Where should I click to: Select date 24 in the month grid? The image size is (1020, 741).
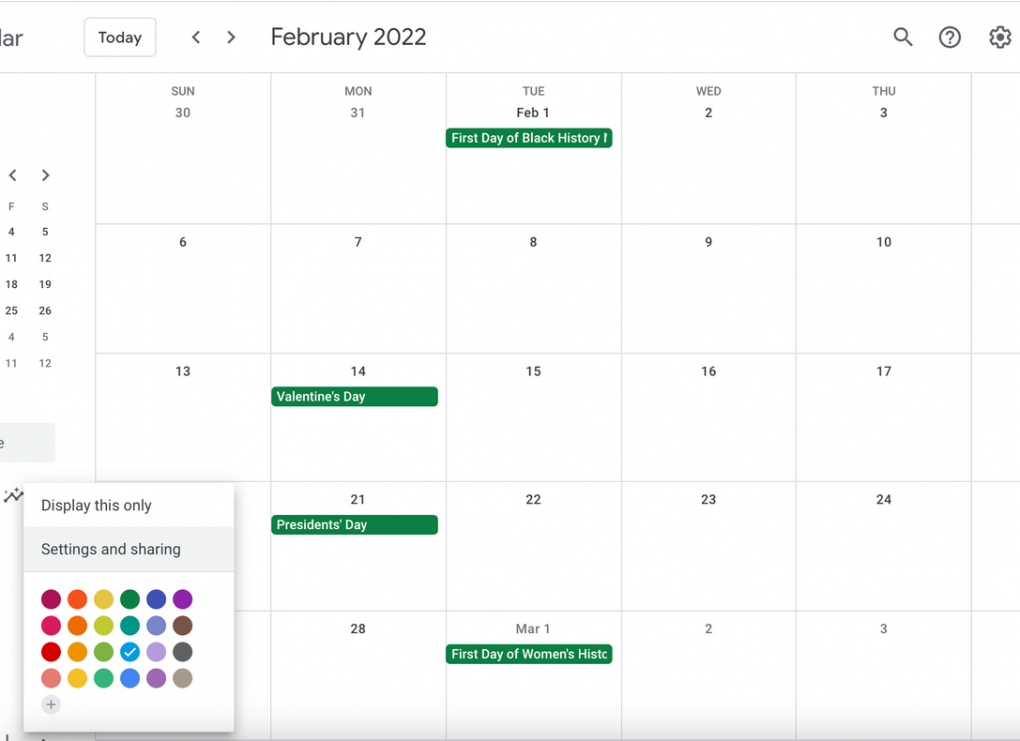[883, 499]
